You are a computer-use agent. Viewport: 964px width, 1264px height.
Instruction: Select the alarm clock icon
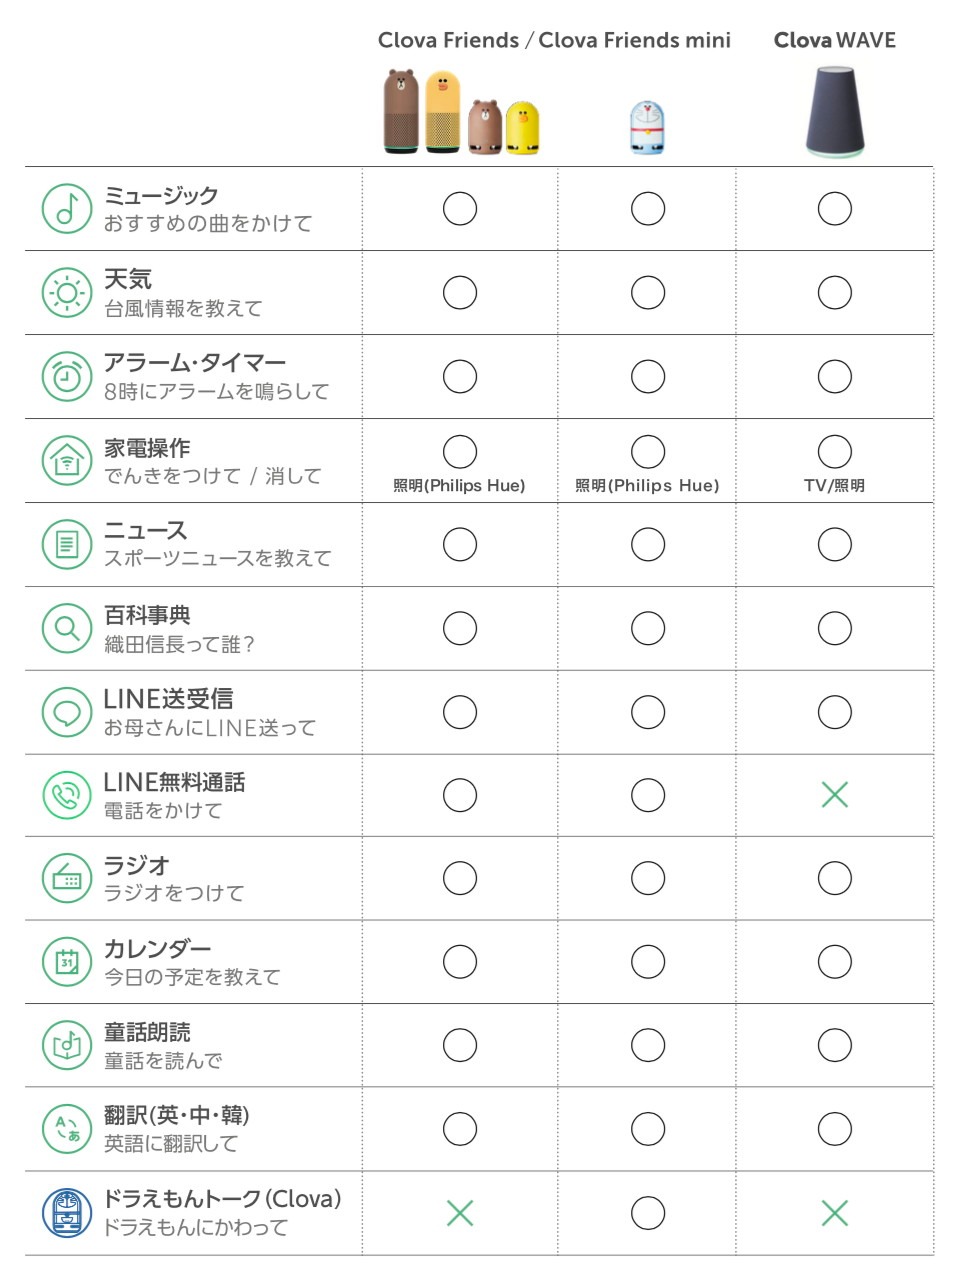click(67, 377)
